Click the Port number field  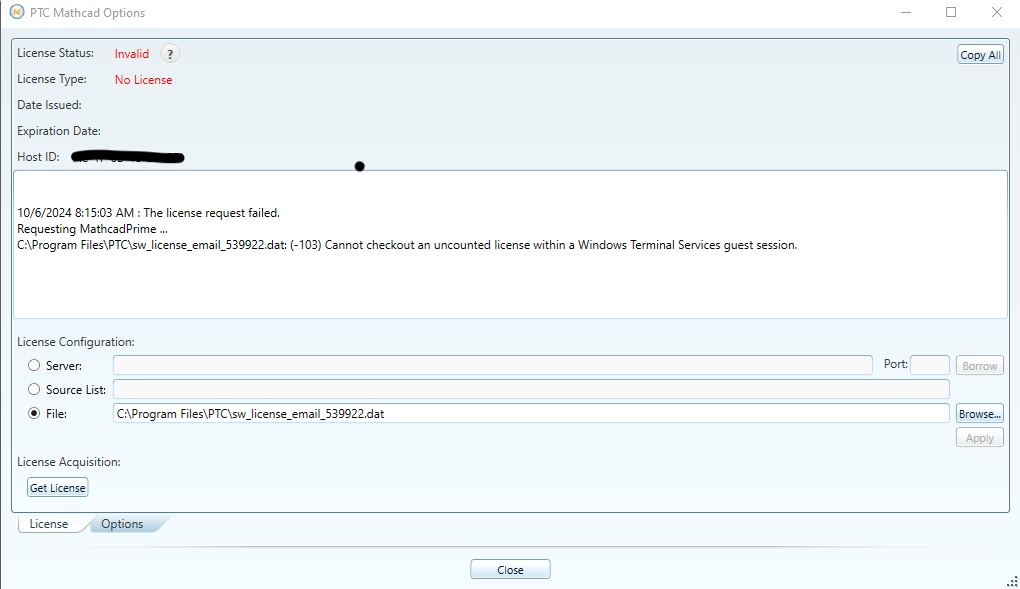click(929, 365)
